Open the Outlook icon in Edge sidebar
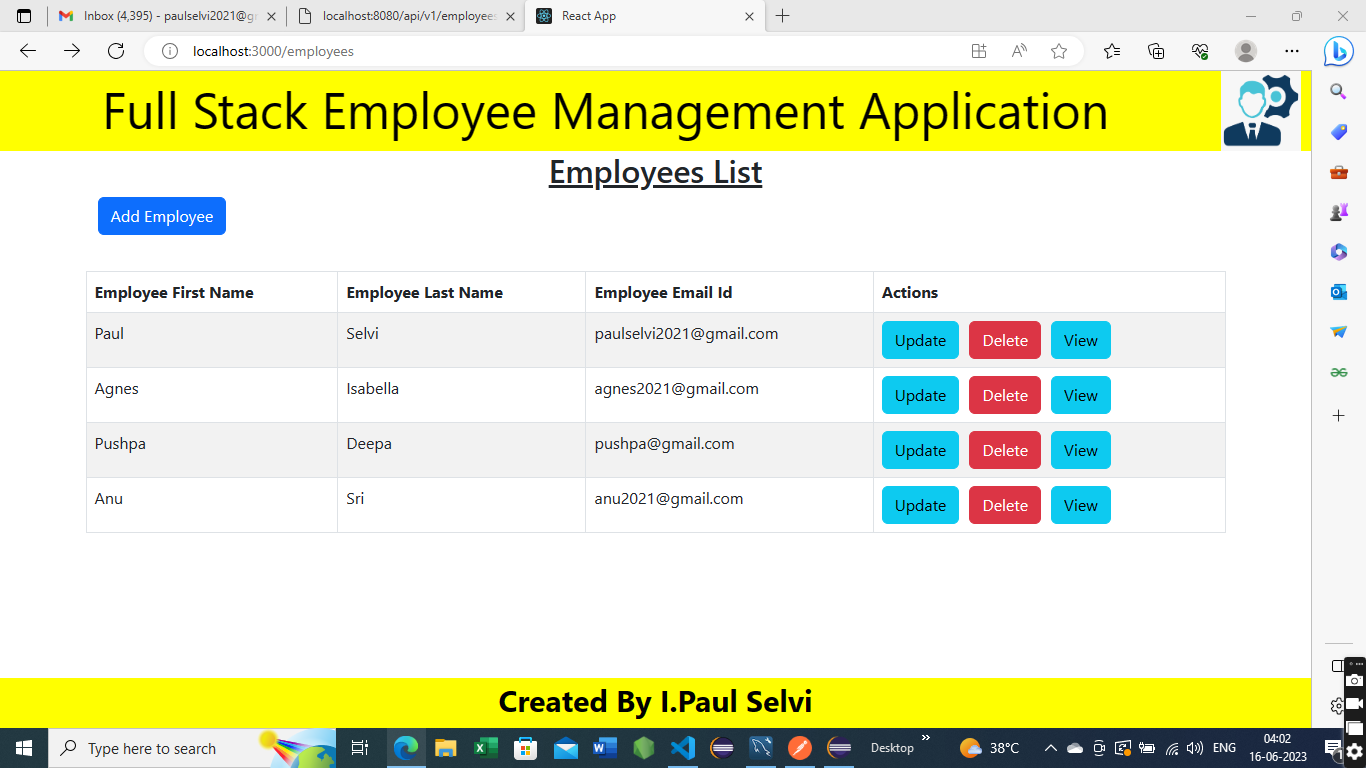The width and height of the screenshot is (1366, 768). tap(1338, 291)
